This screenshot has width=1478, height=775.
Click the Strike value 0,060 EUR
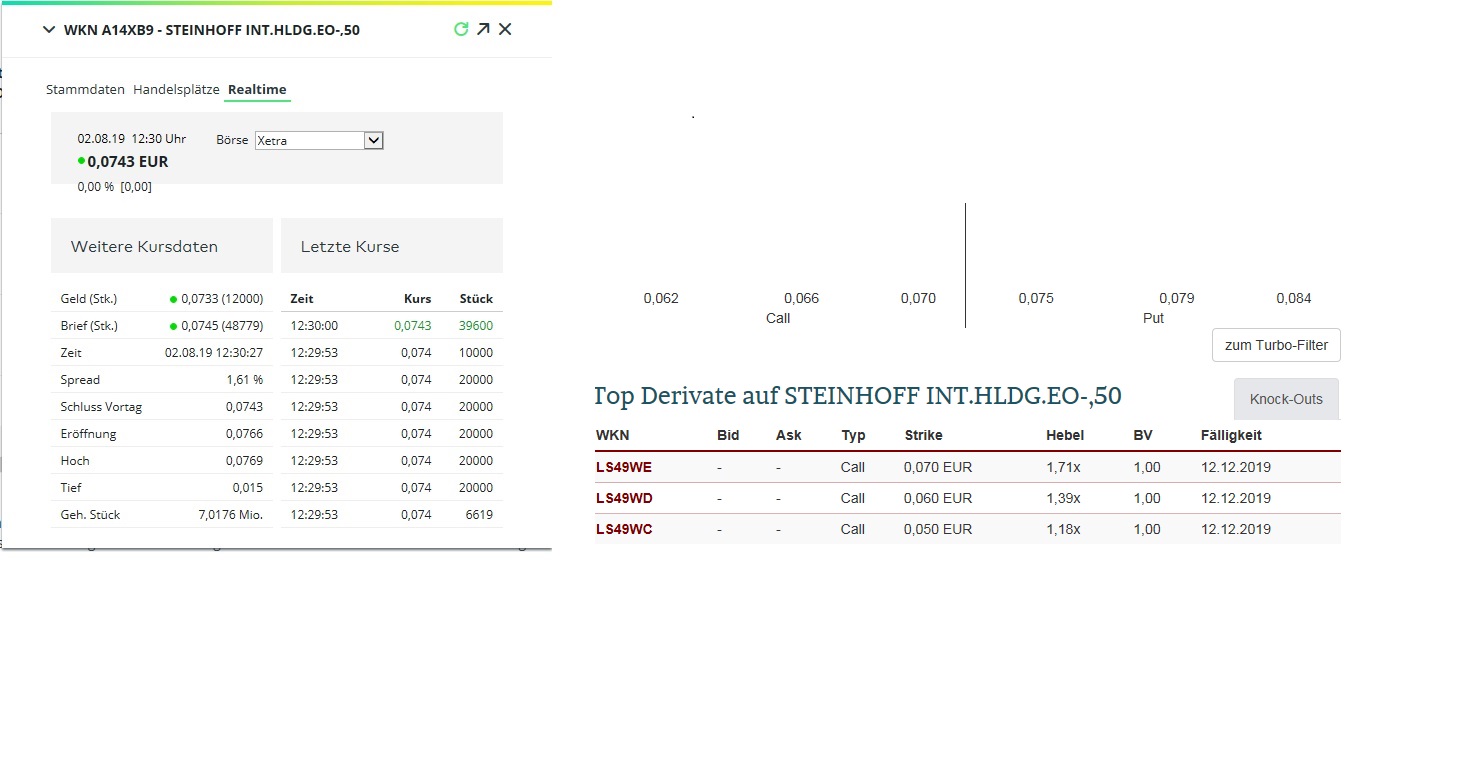click(x=938, y=498)
